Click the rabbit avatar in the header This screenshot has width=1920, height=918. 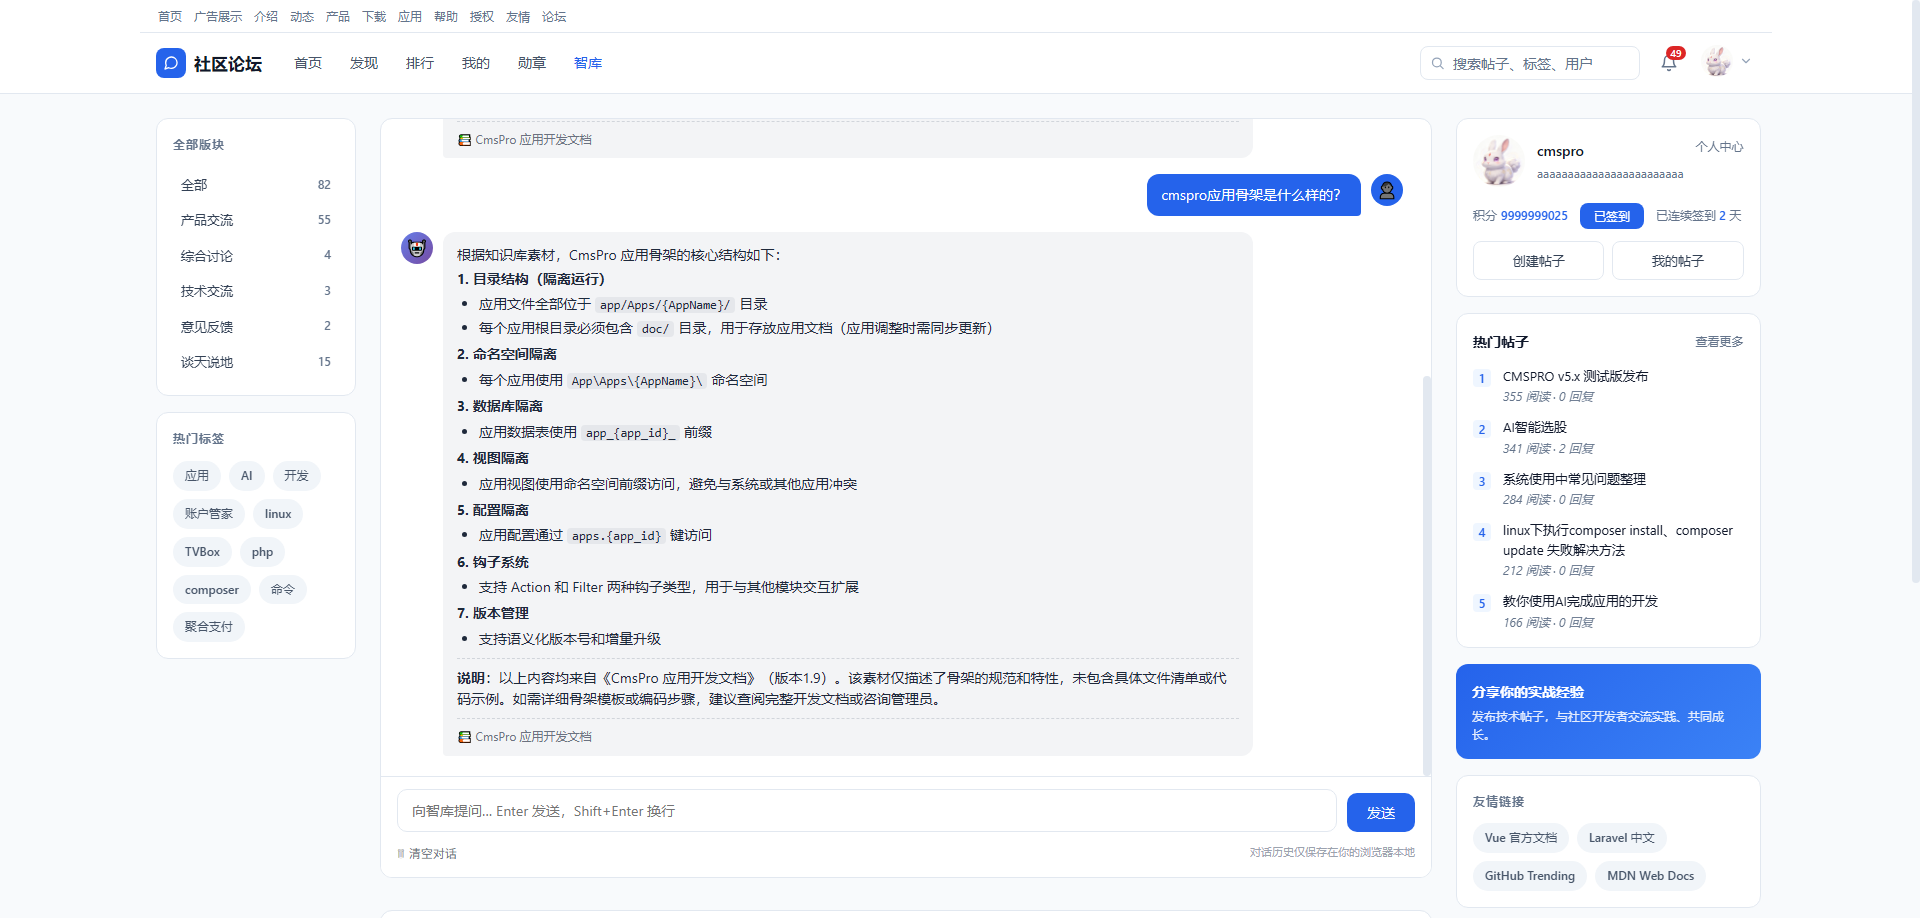coord(1718,62)
